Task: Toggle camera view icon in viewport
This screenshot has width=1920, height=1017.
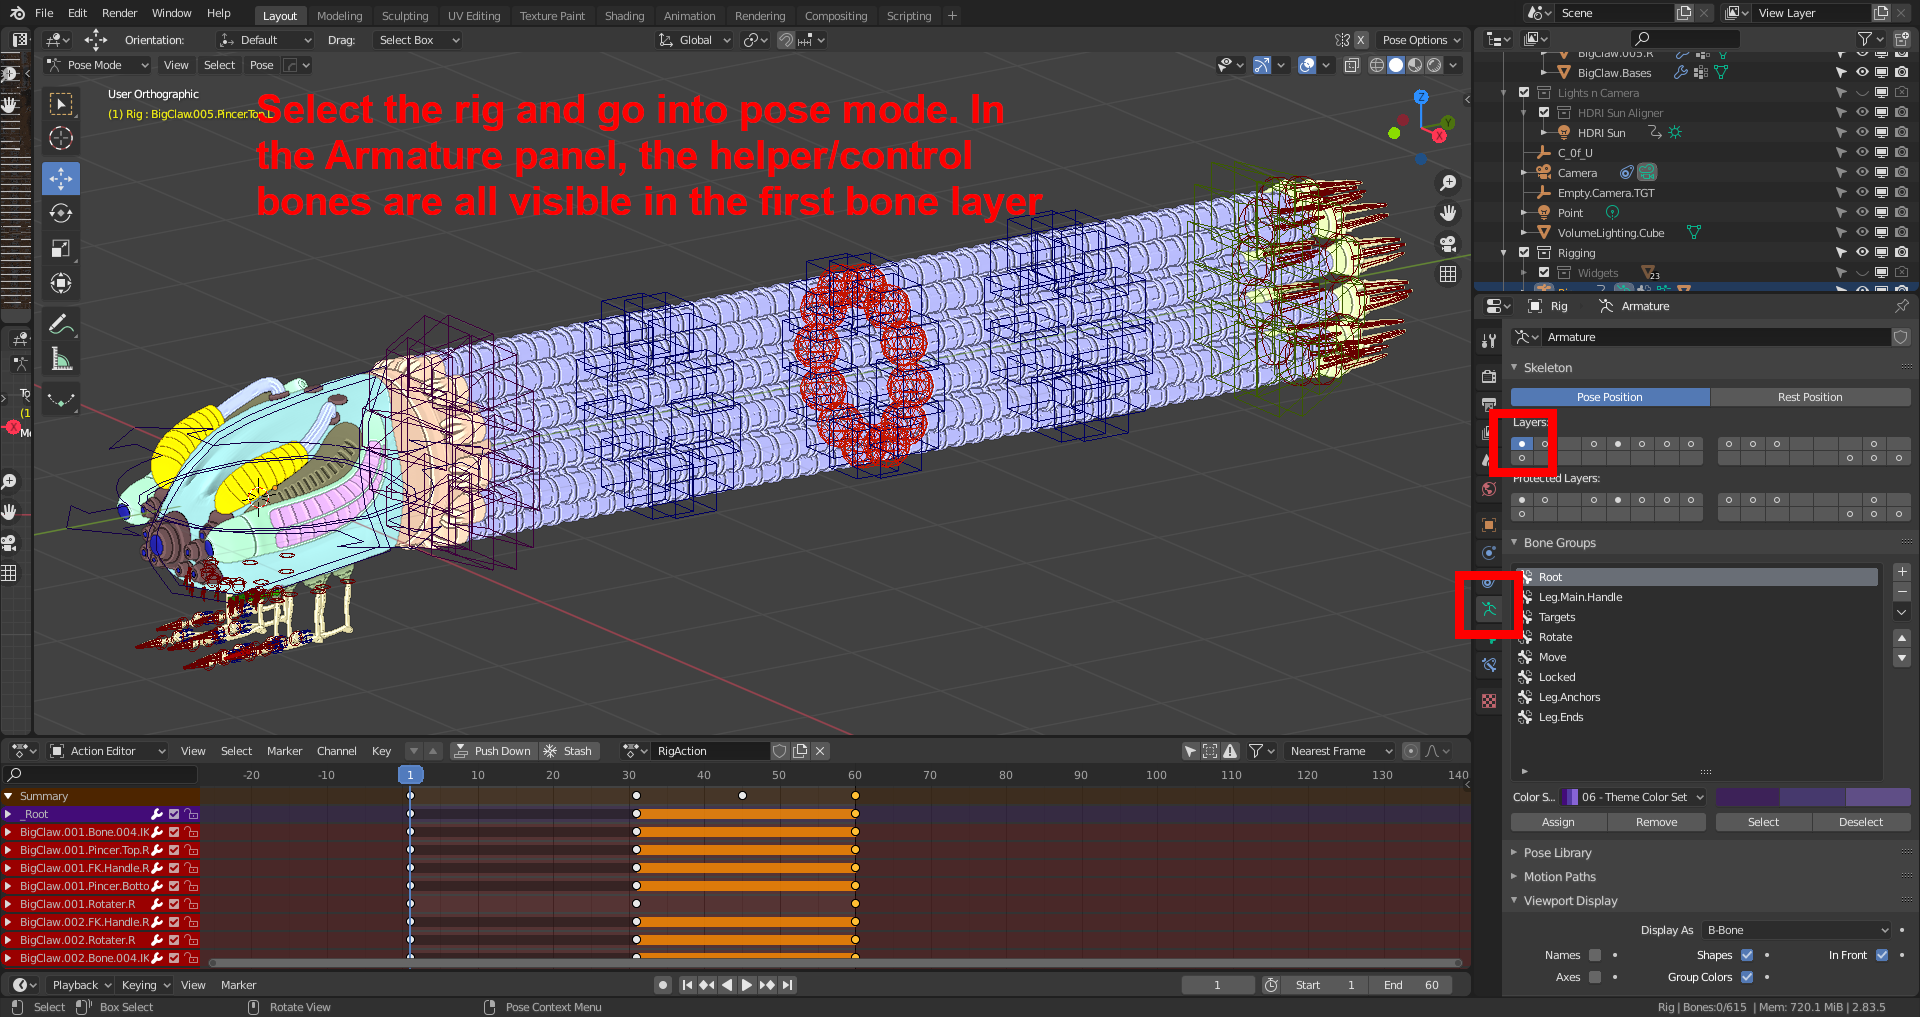Action: pyautogui.click(x=1447, y=244)
